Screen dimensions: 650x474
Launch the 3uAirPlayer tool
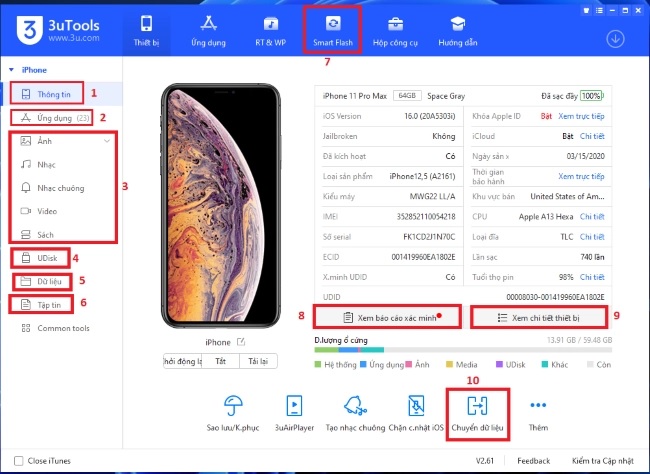(294, 413)
